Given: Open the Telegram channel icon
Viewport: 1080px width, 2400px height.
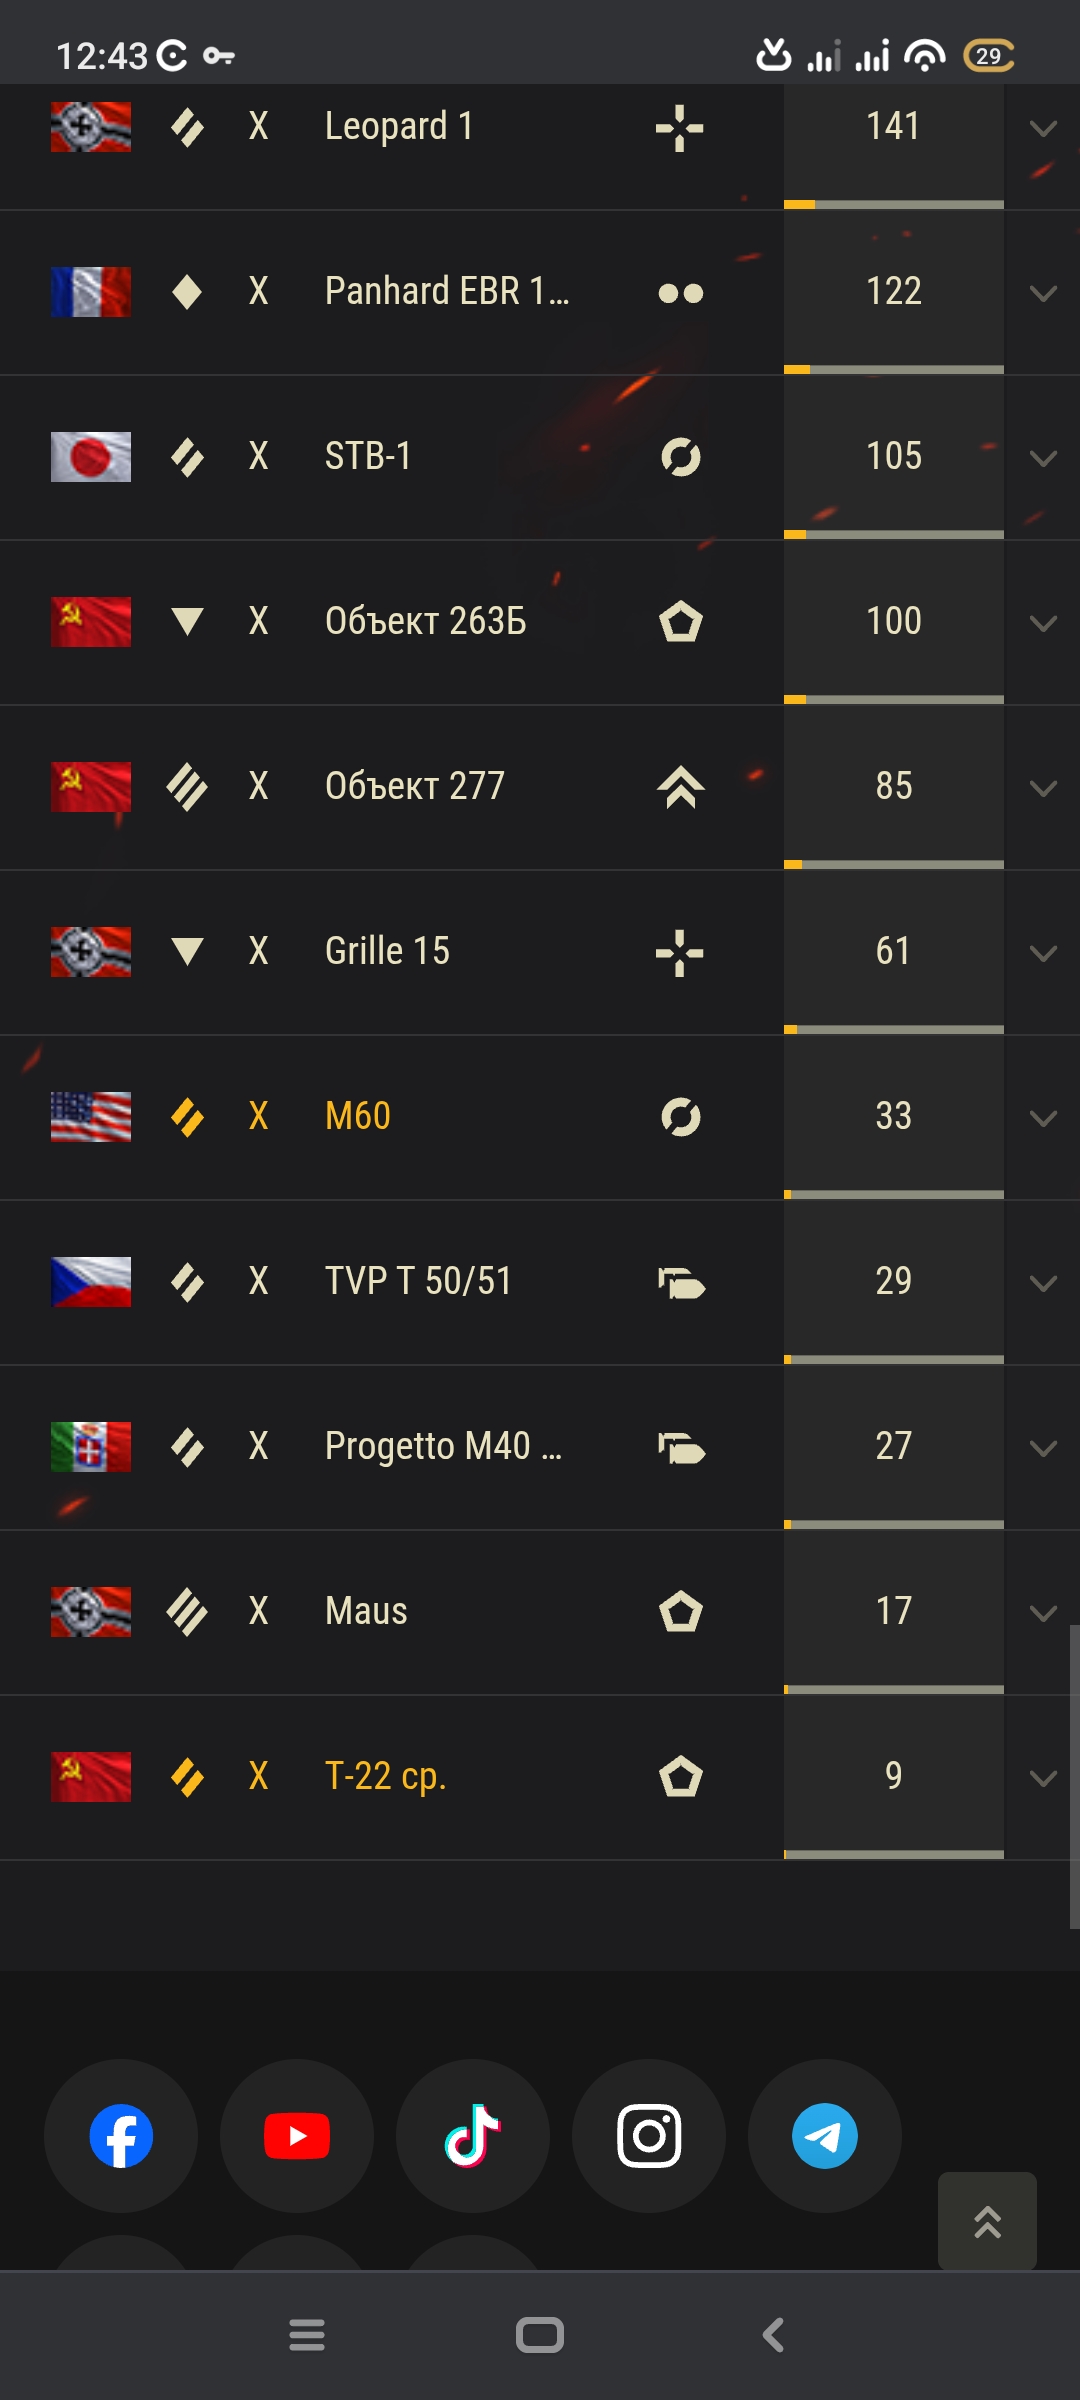Looking at the screenshot, I should 825,2136.
